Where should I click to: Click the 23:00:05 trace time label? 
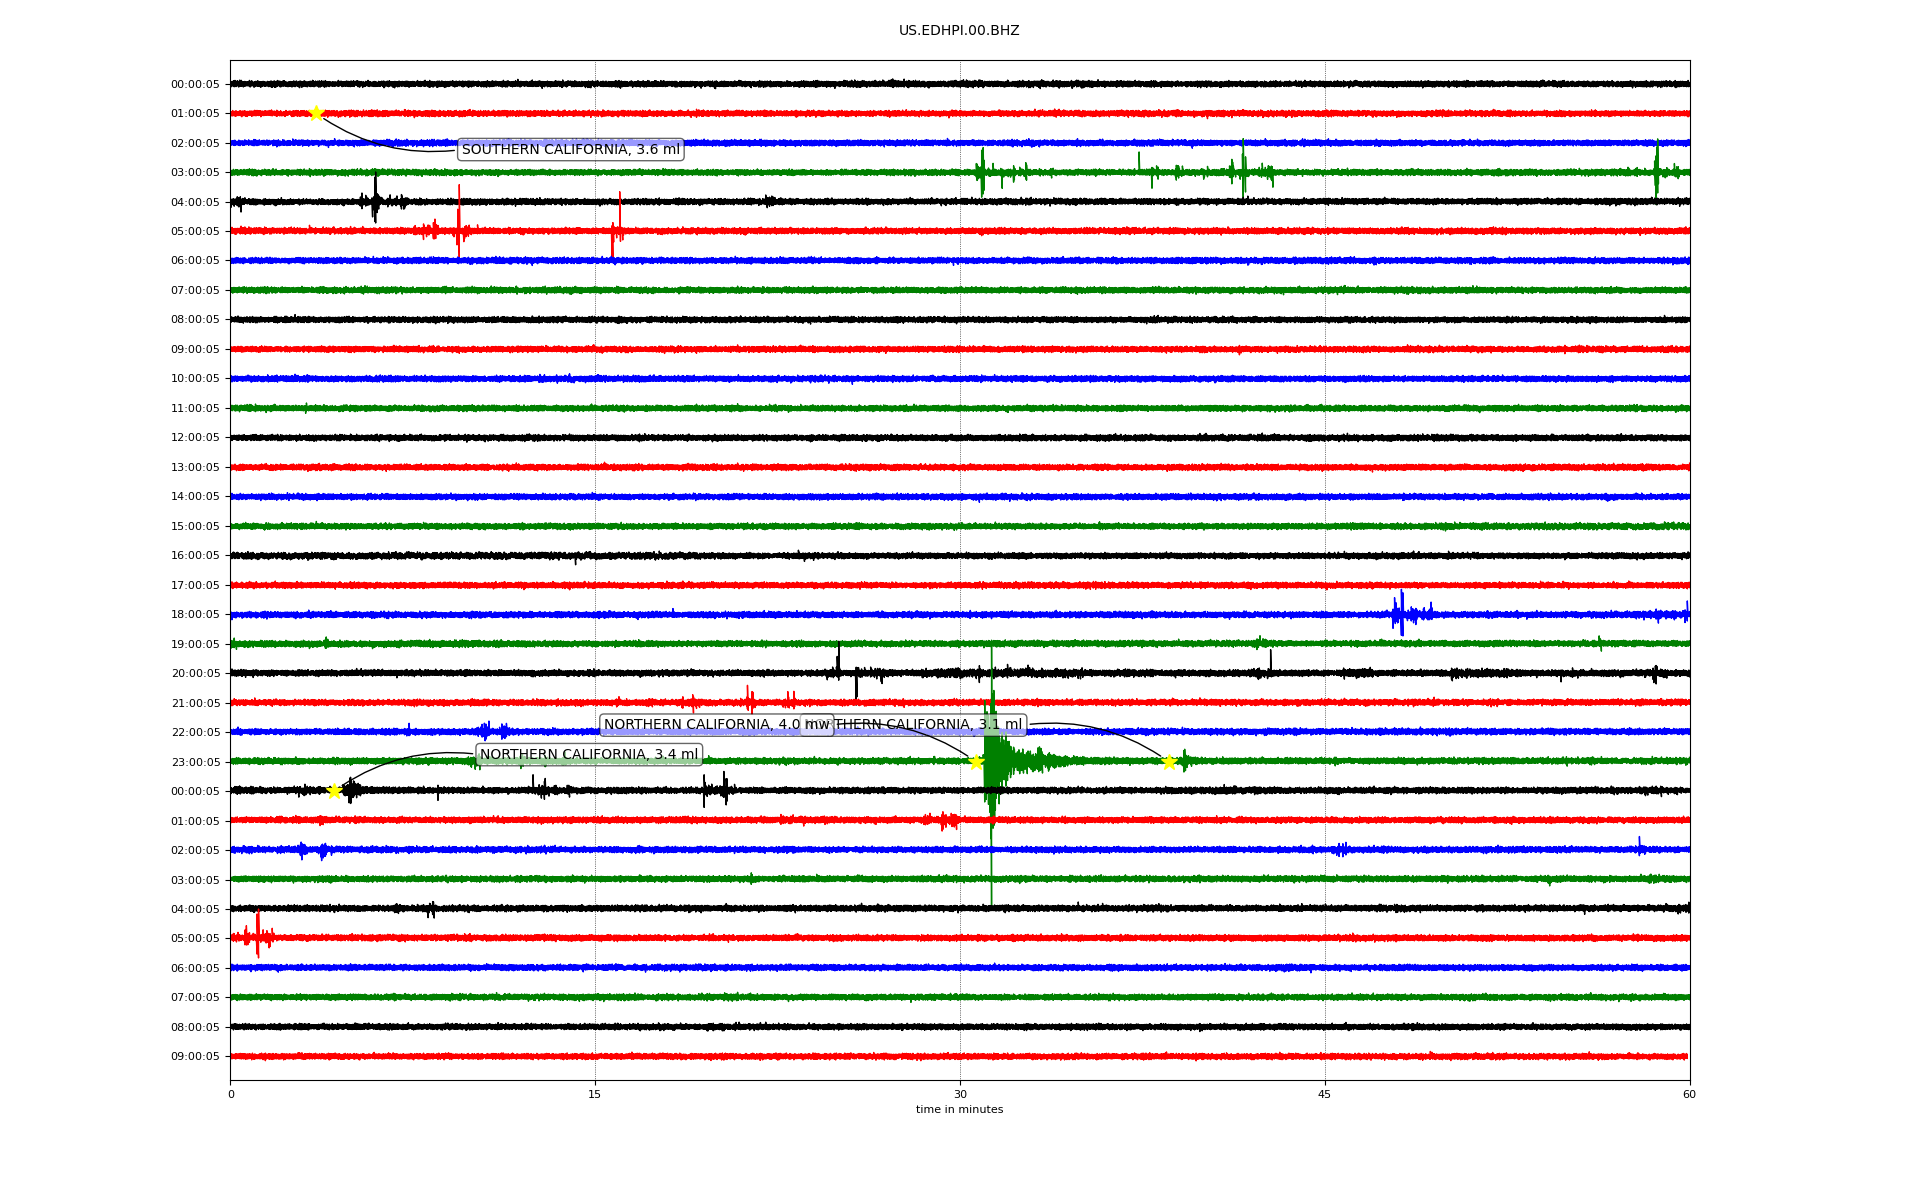point(195,762)
